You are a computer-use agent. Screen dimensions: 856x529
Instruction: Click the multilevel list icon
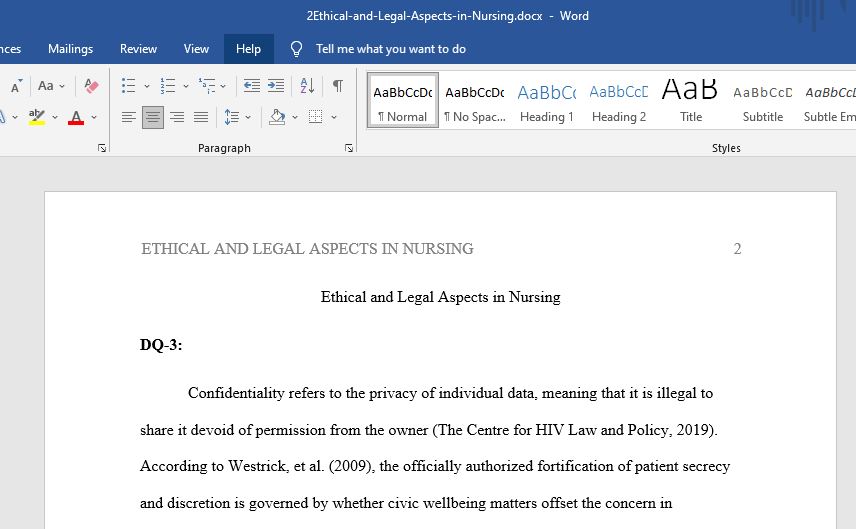(x=207, y=86)
